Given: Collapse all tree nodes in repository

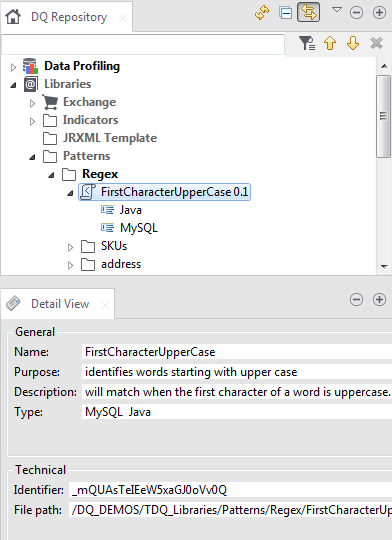Looking at the screenshot, I should 286,13.
